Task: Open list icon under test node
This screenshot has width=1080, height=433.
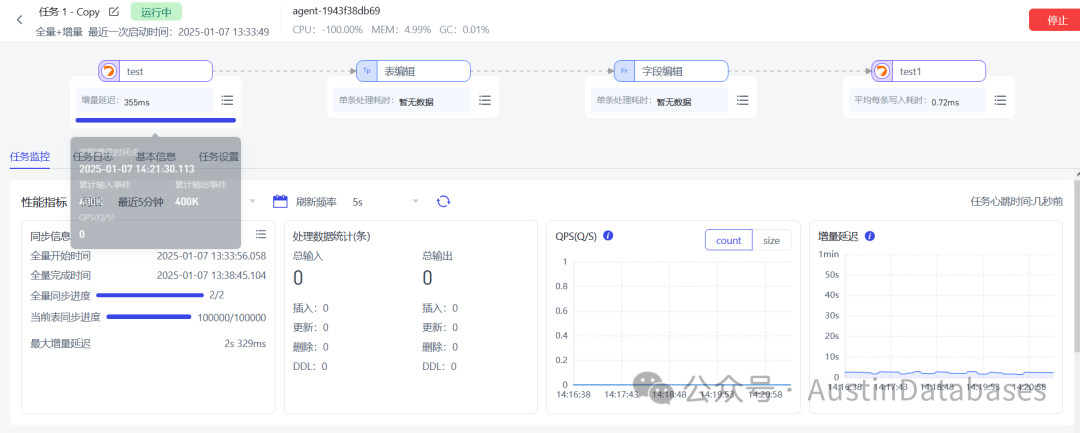Action: (227, 101)
